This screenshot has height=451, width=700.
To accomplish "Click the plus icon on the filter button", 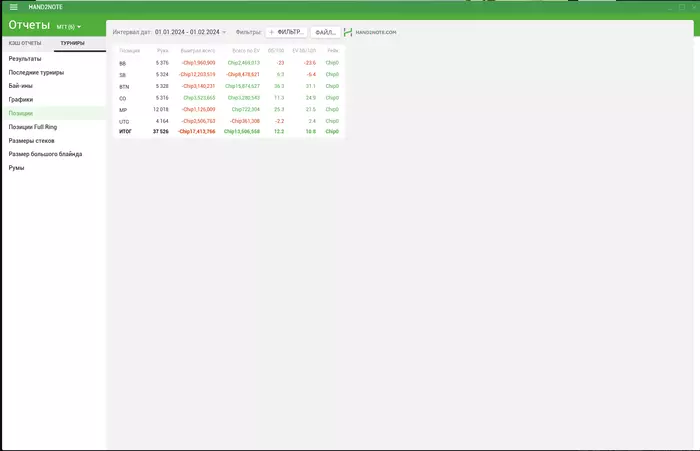I will coord(271,32).
